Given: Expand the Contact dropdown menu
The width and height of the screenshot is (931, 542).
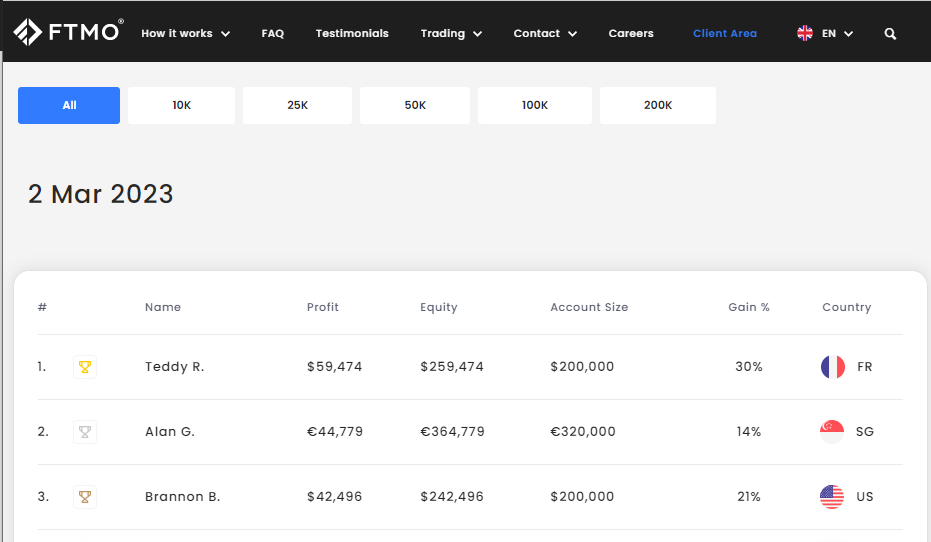Looking at the screenshot, I should tap(545, 33).
